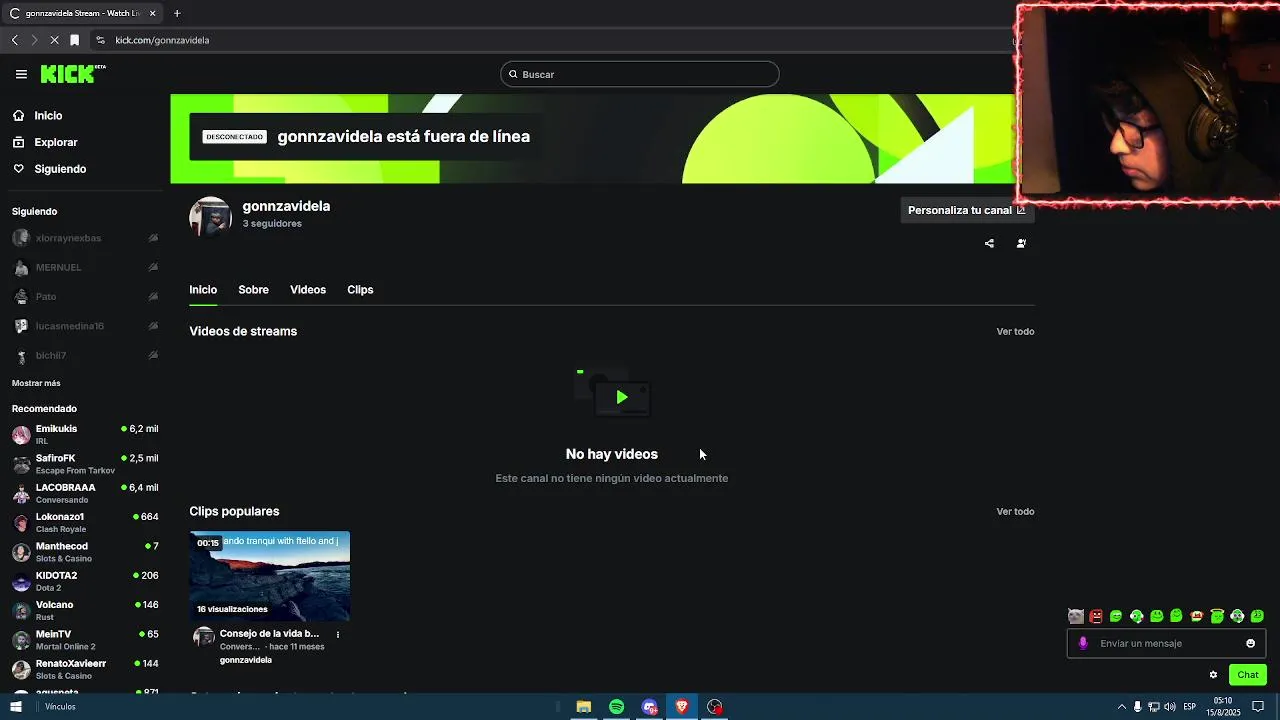1280x720 pixels.
Task: Open a new browser tab
Action: pyautogui.click(x=177, y=13)
